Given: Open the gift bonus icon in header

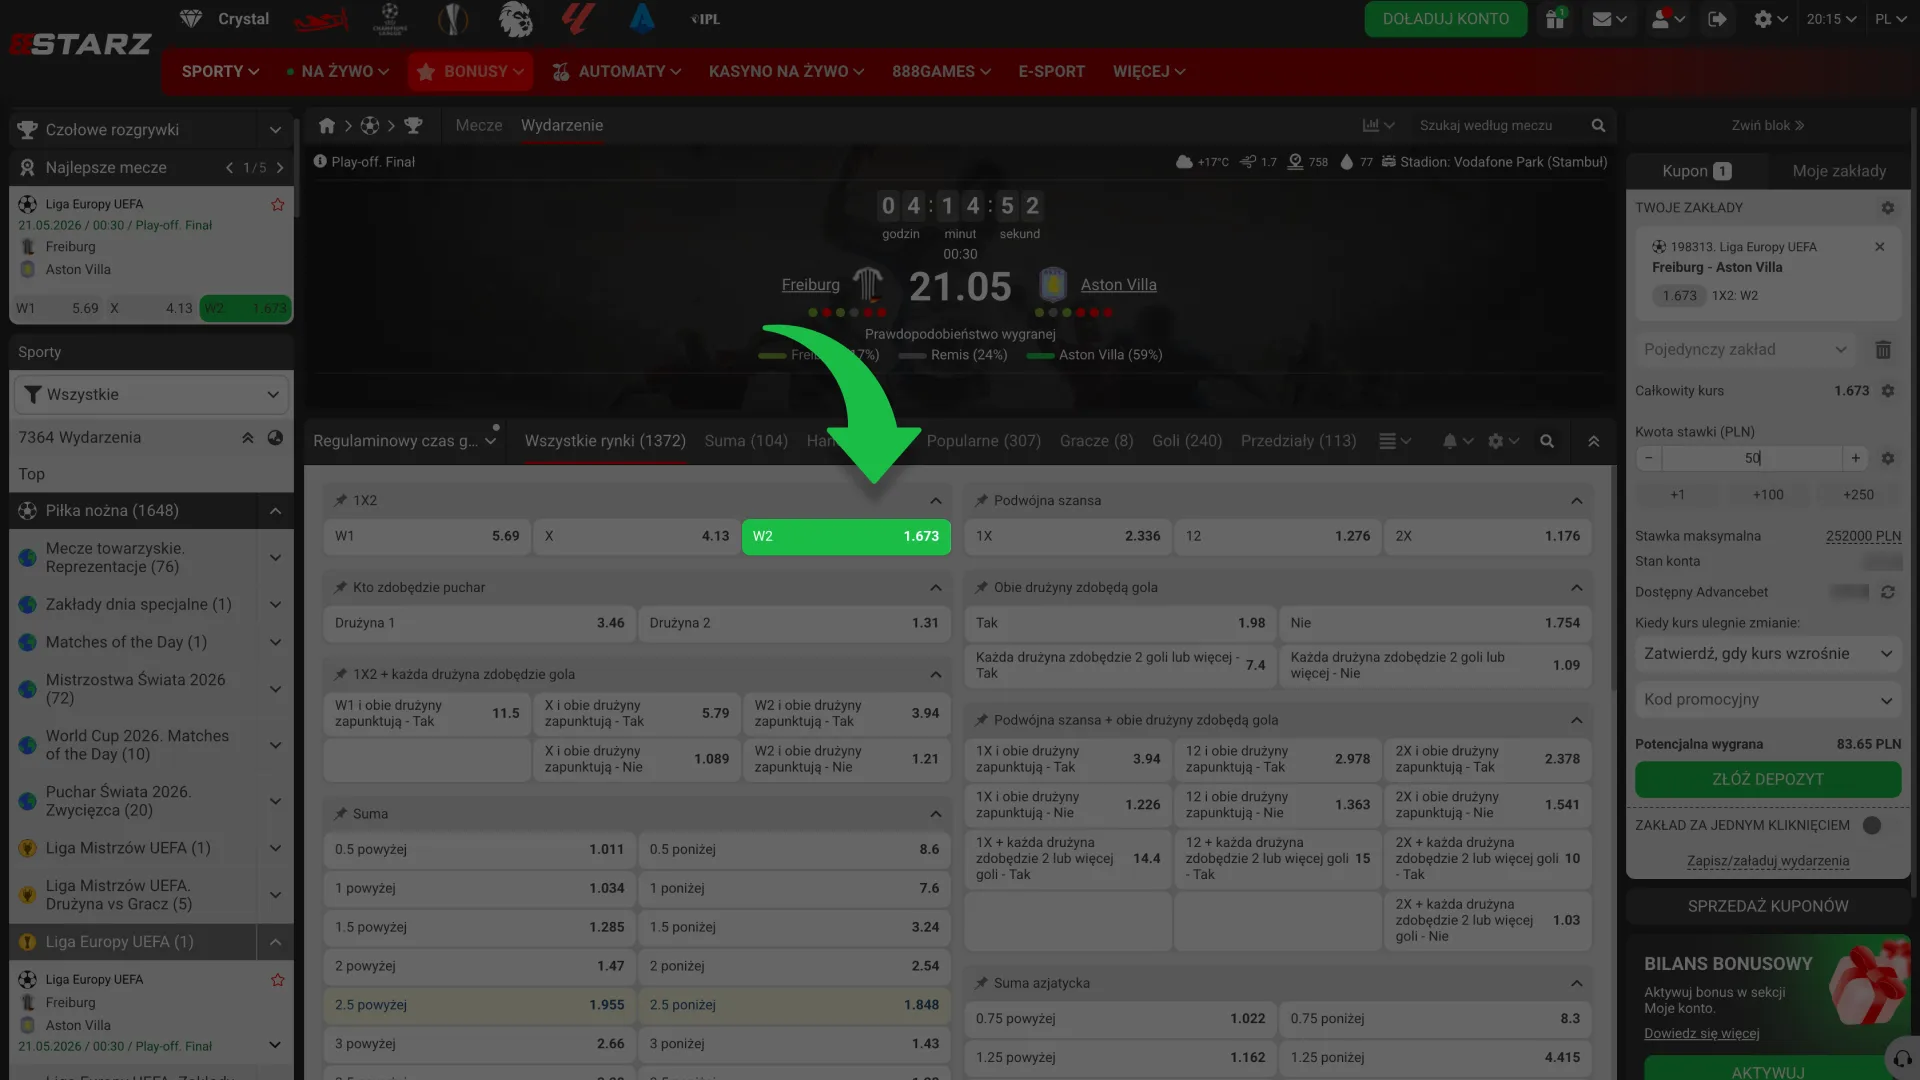Looking at the screenshot, I should click(x=1555, y=19).
